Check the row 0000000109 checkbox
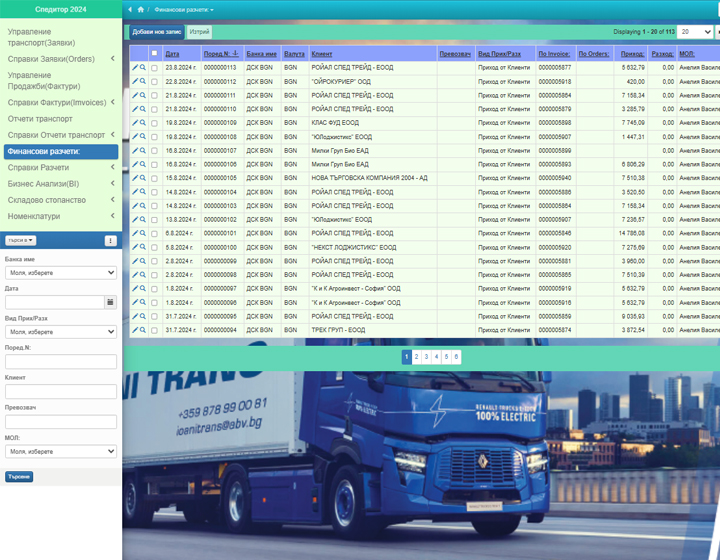Viewport: 720px width, 560px height. click(x=154, y=123)
